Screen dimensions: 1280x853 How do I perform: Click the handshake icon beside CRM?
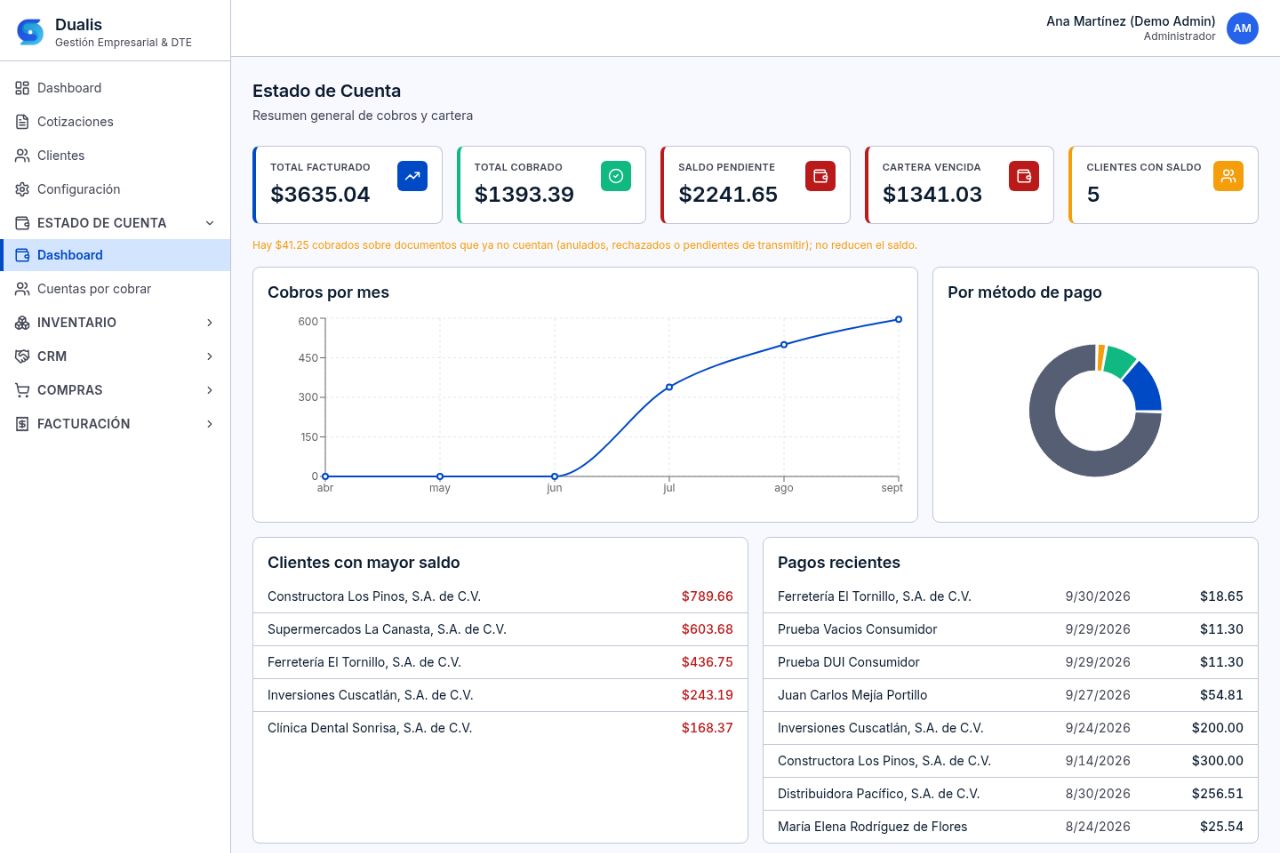tap(22, 356)
